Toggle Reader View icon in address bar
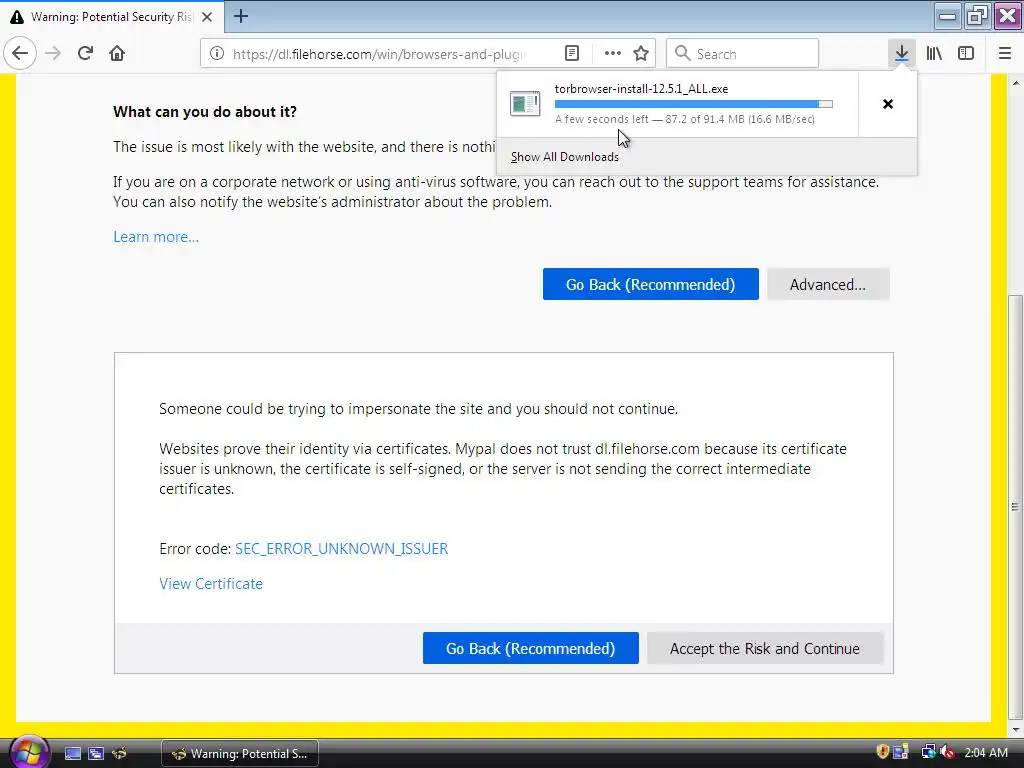 (571, 54)
